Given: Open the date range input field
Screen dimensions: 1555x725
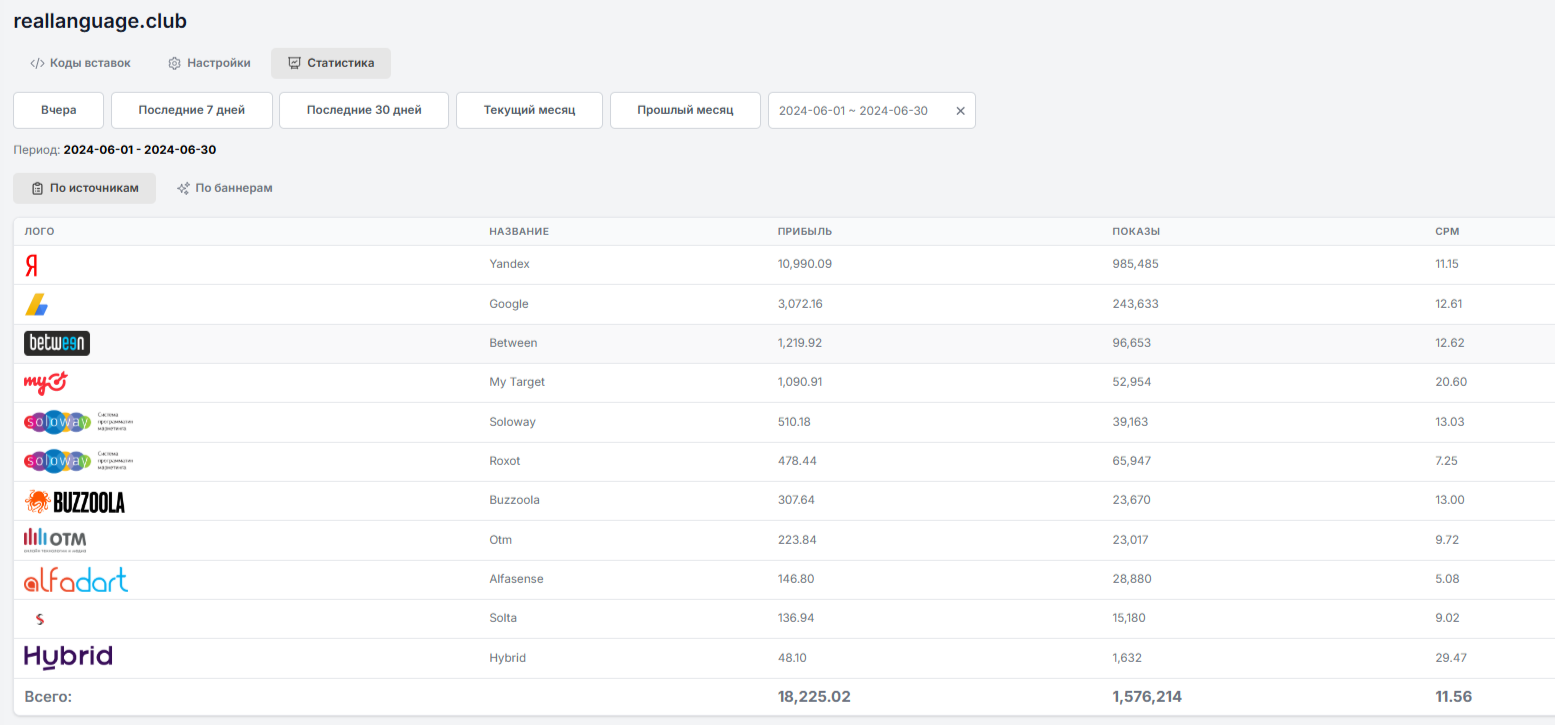Looking at the screenshot, I should 853,111.
